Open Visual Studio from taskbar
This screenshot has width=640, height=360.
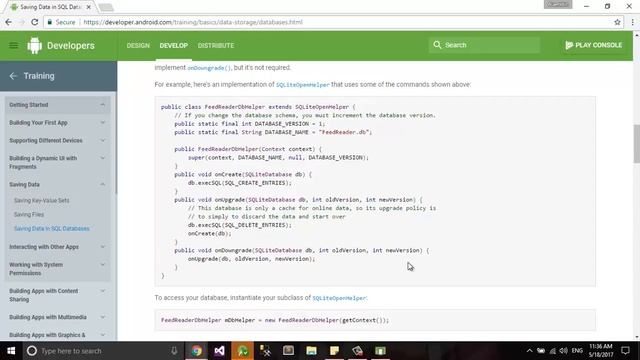pyautogui.click(x=220, y=351)
